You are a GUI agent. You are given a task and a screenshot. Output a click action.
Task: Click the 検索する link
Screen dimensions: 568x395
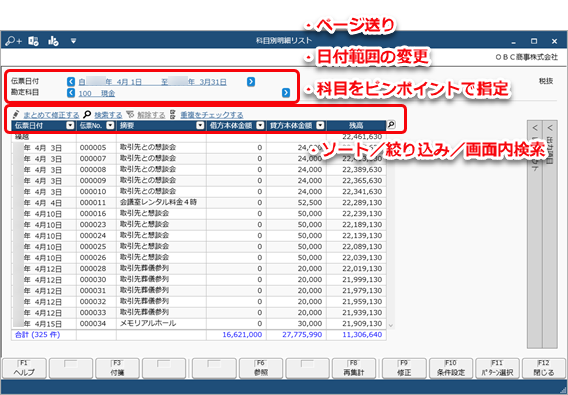[108, 115]
